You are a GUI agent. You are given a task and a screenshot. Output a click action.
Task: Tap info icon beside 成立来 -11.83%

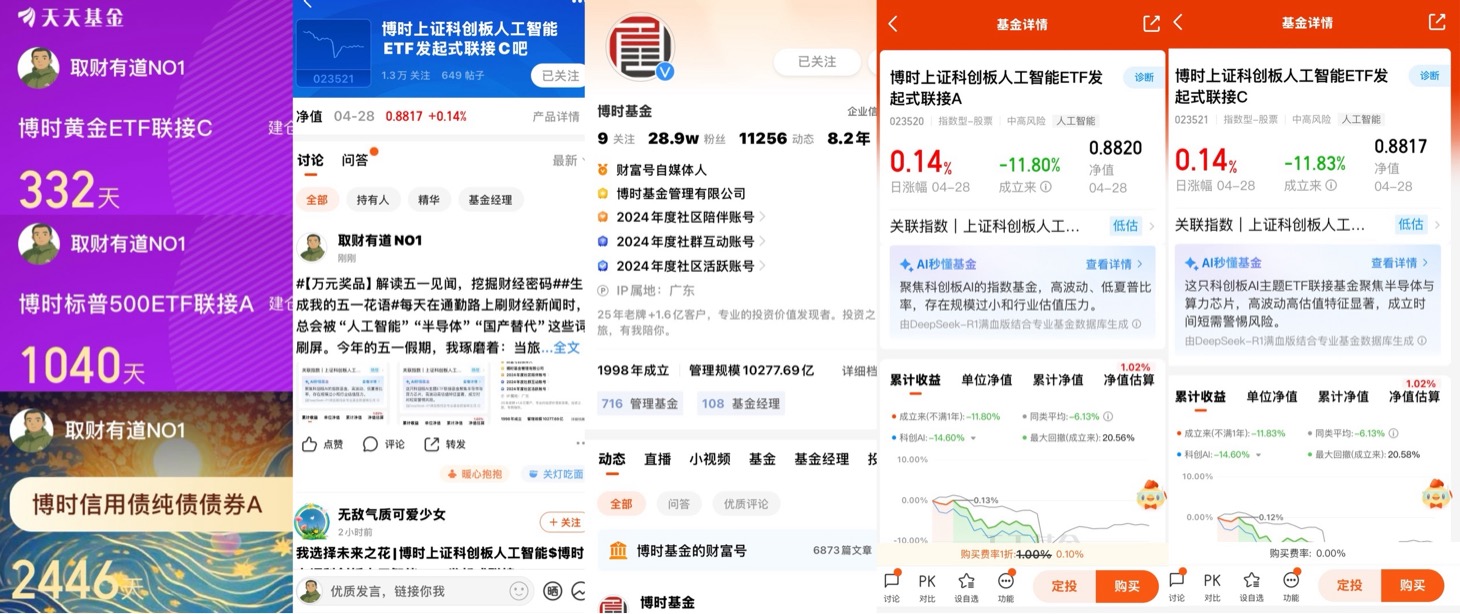coord(1331,186)
